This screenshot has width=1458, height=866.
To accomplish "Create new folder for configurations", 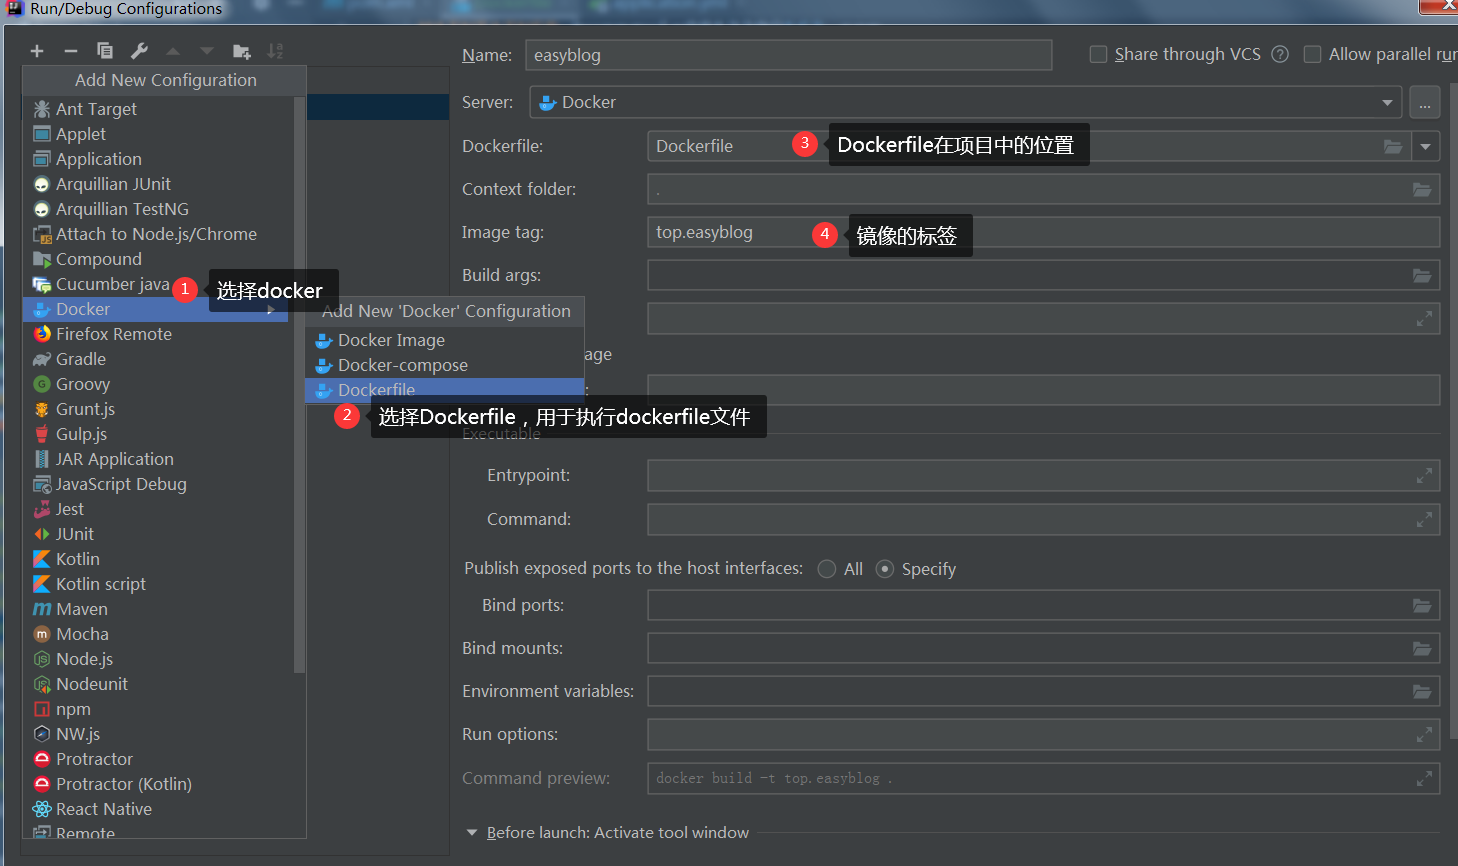I will pos(241,51).
